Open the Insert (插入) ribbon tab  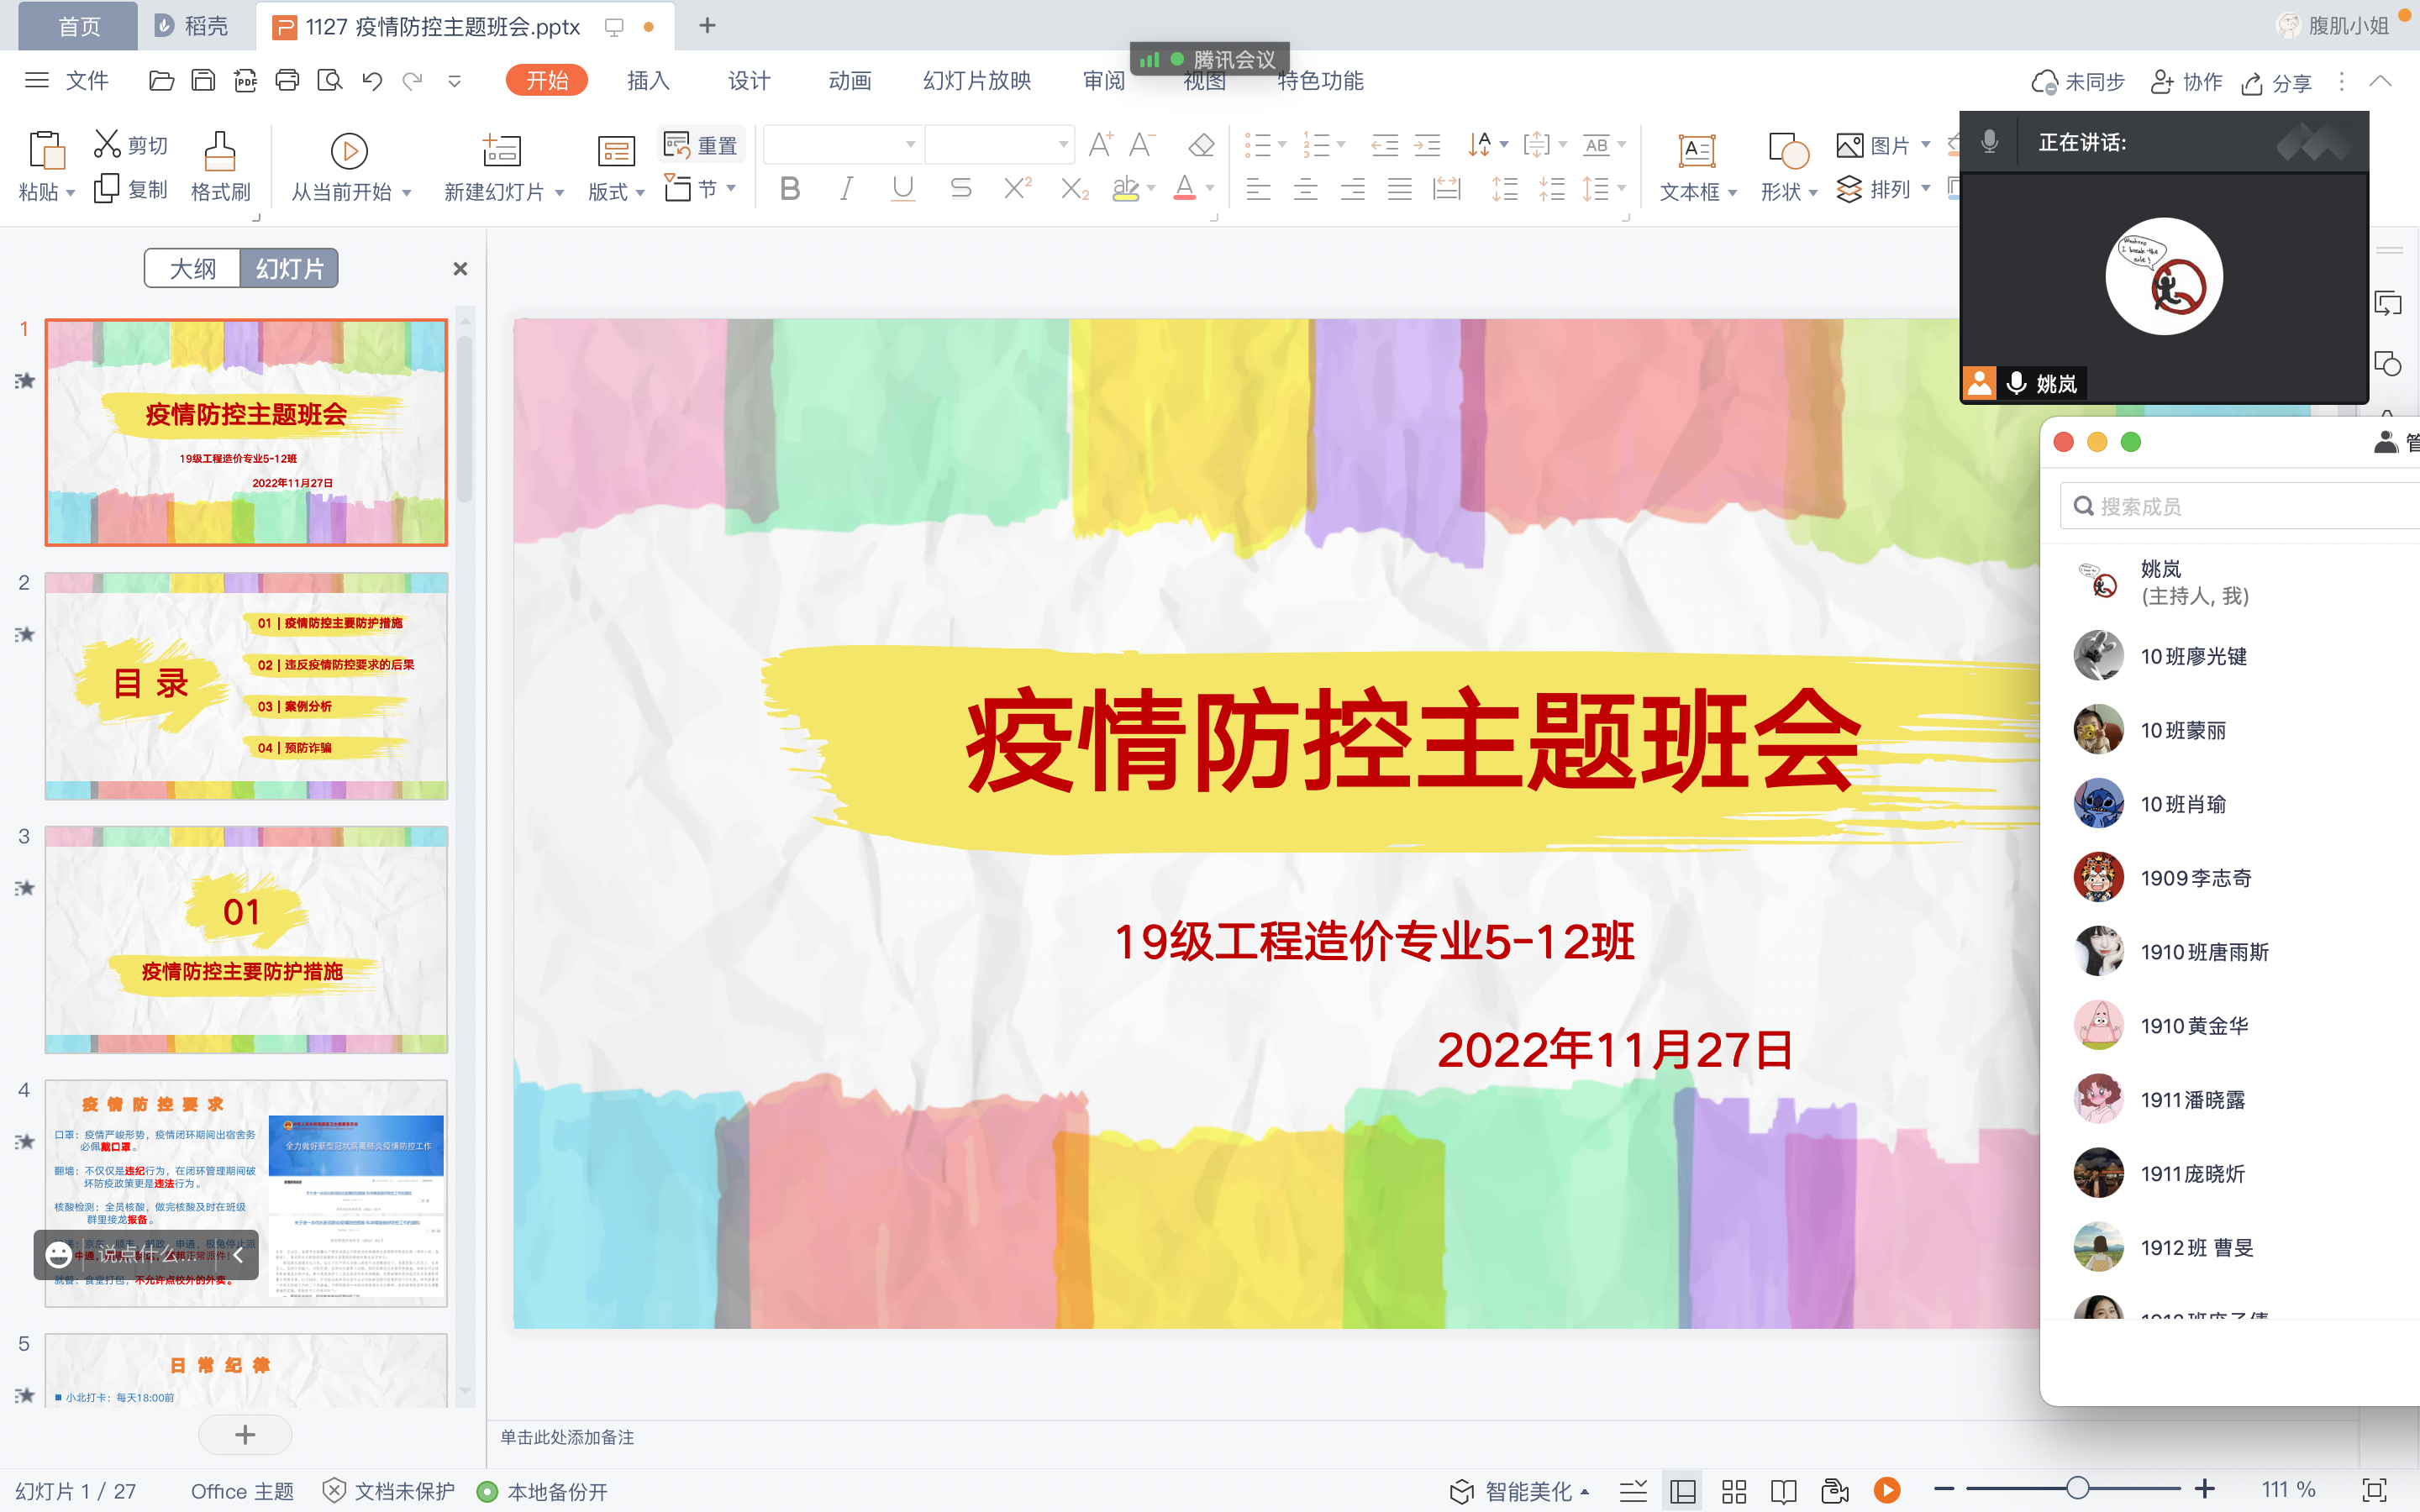point(648,81)
